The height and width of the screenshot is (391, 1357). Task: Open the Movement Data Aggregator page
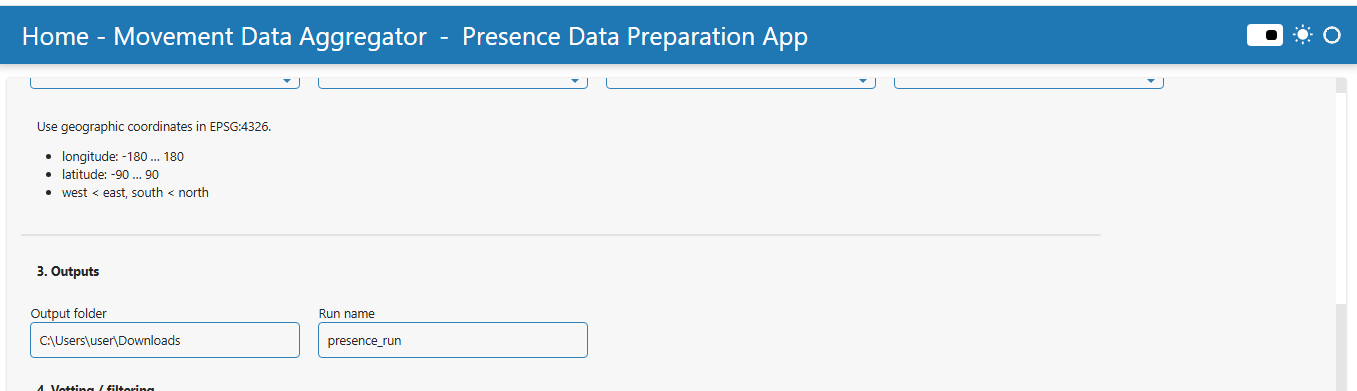(270, 37)
